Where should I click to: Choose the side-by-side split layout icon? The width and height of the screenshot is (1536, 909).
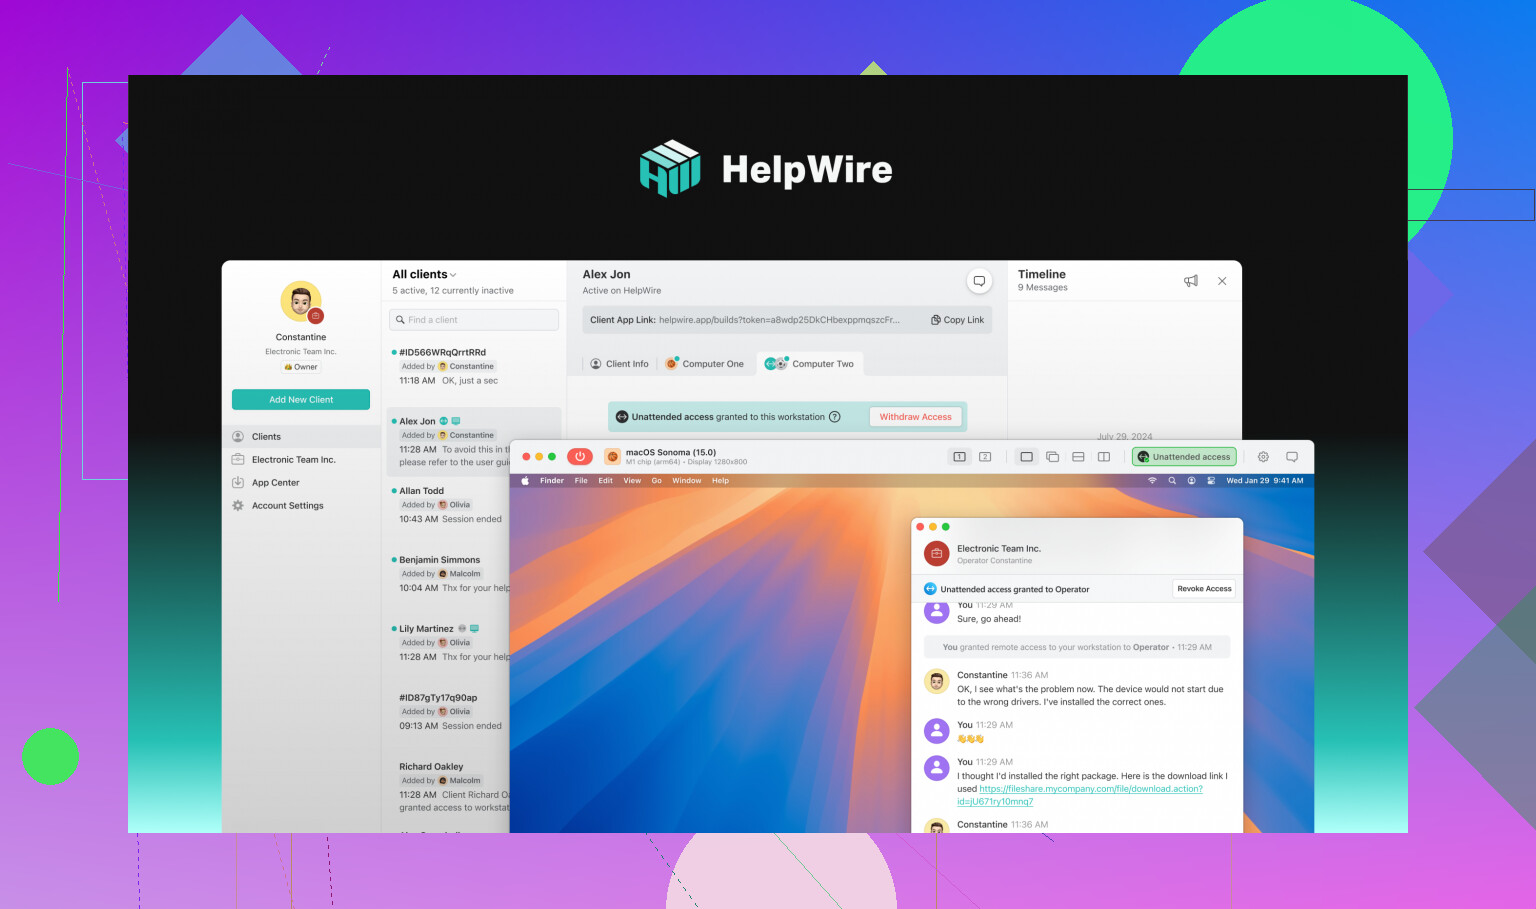click(1104, 457)
